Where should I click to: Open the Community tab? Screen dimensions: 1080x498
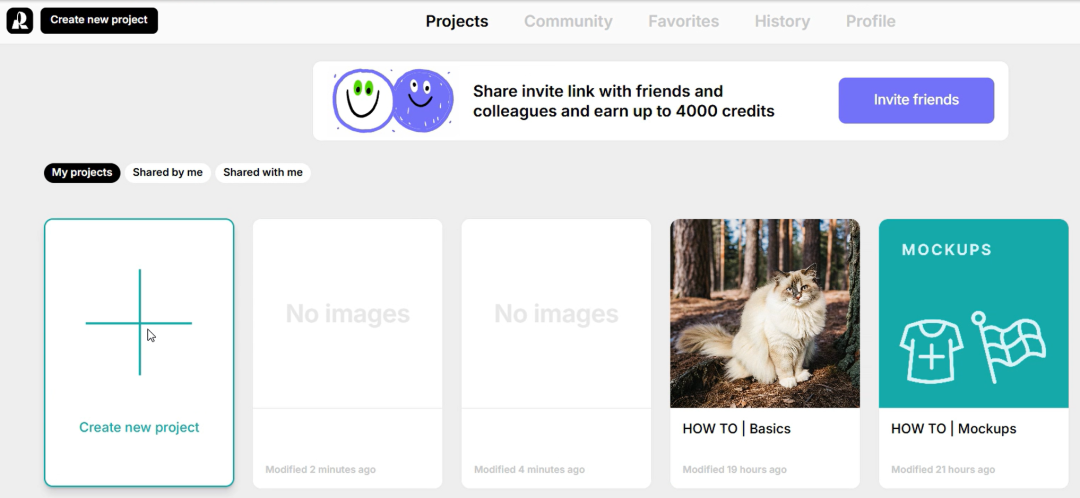coord(568,21)
